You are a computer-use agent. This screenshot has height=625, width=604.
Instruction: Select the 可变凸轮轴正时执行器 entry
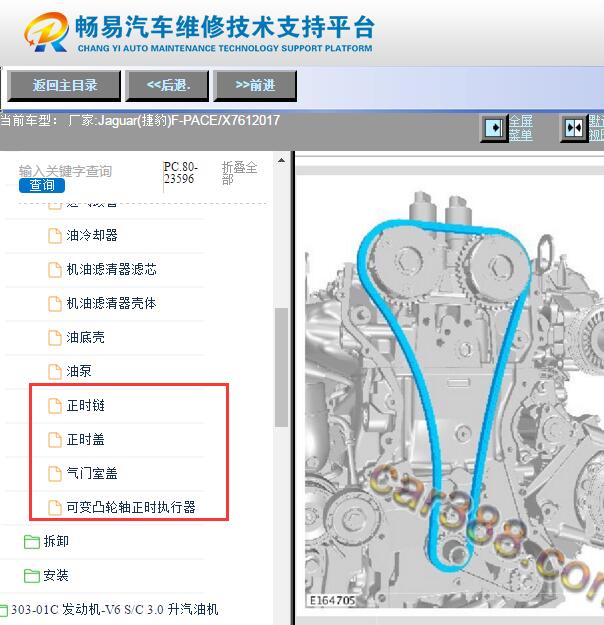[x=131, y=507]
